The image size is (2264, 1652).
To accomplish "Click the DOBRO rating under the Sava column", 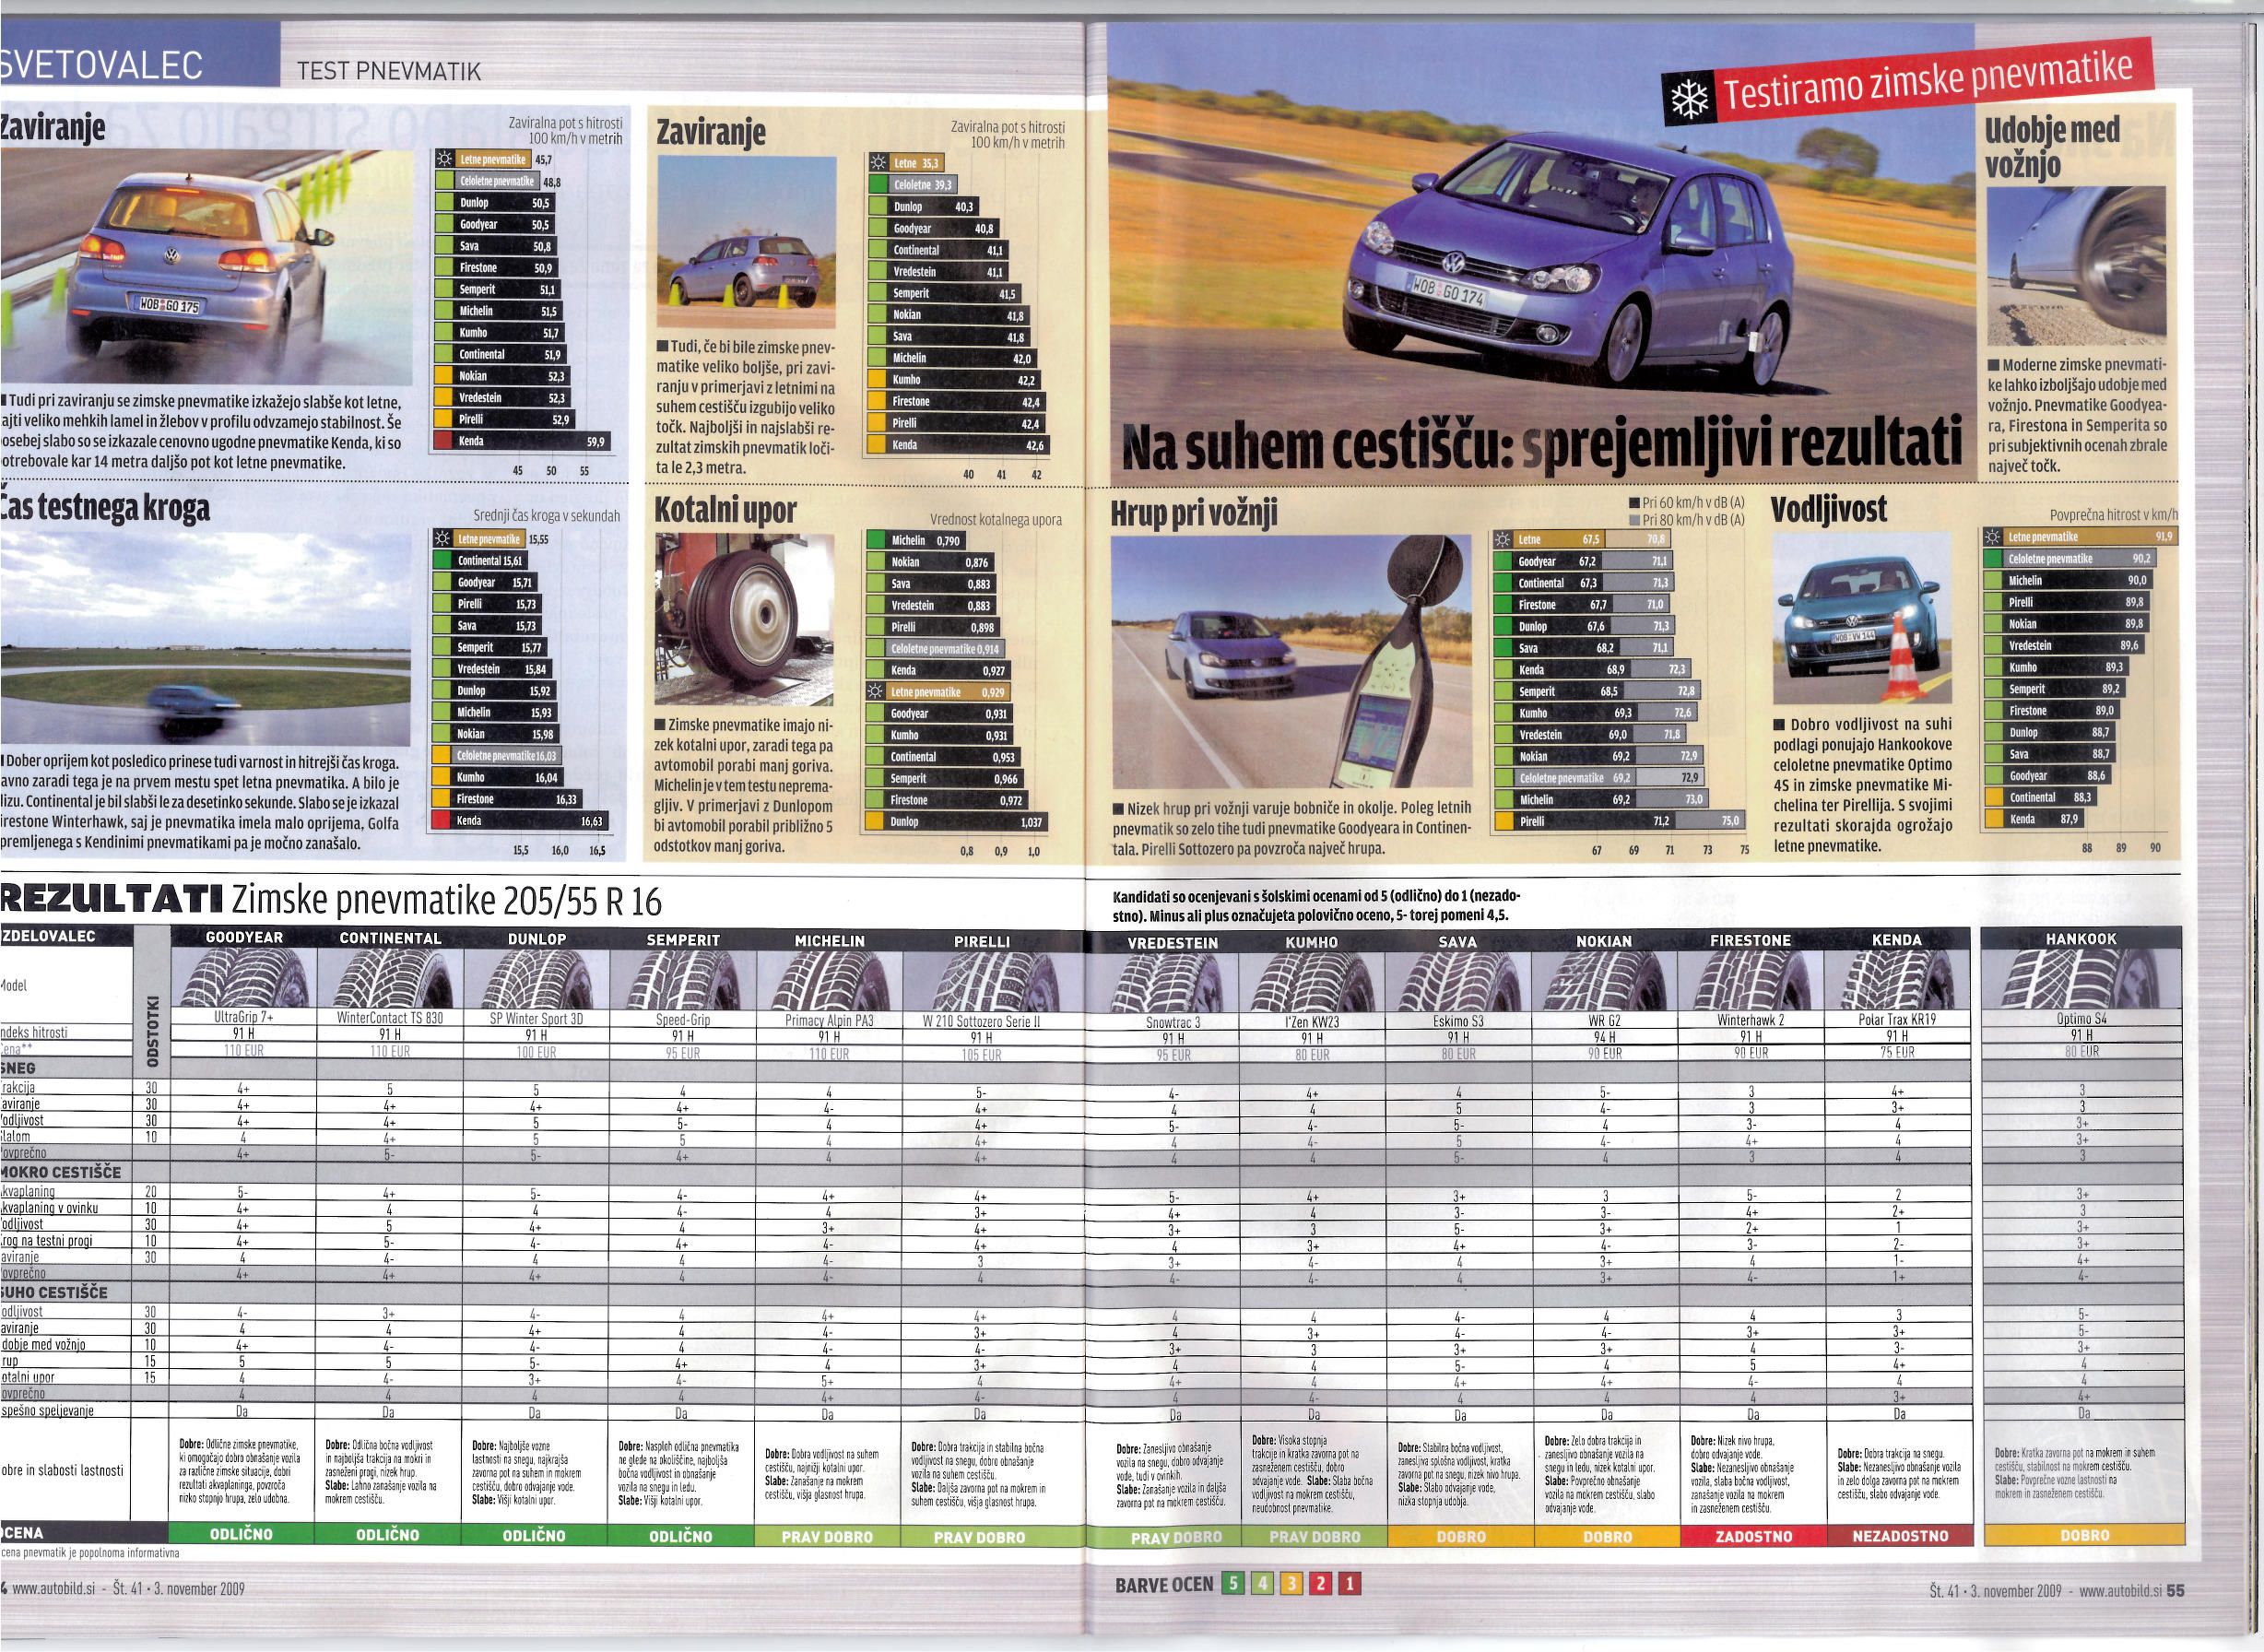I will point(1461,1537).
